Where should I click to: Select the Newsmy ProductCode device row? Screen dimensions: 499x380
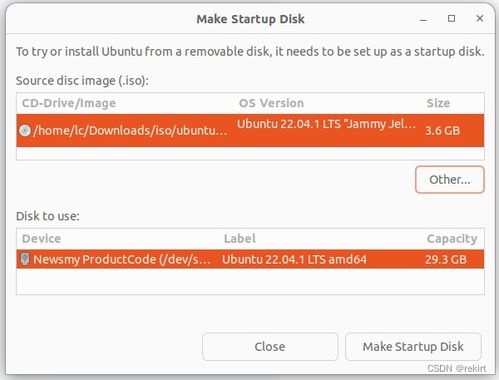click(x=250, y=259)
